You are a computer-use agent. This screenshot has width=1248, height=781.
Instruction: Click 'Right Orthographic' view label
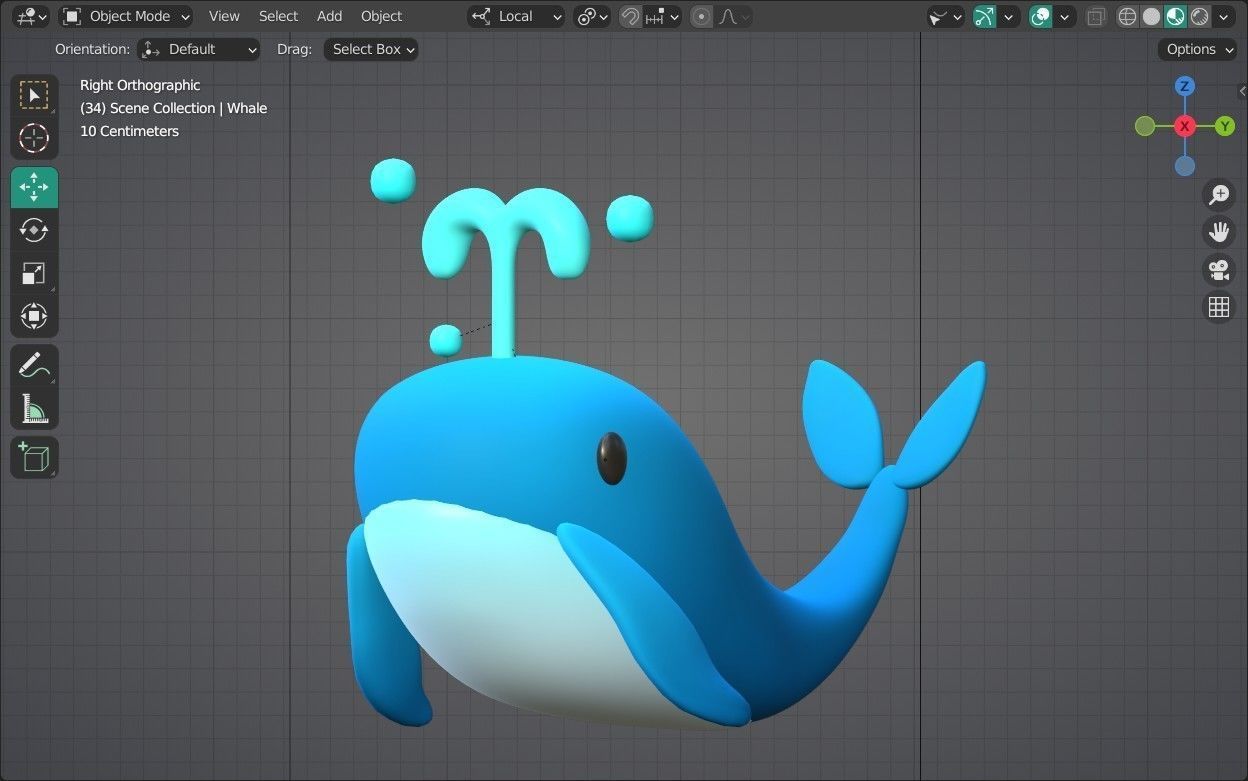(140, 85)
